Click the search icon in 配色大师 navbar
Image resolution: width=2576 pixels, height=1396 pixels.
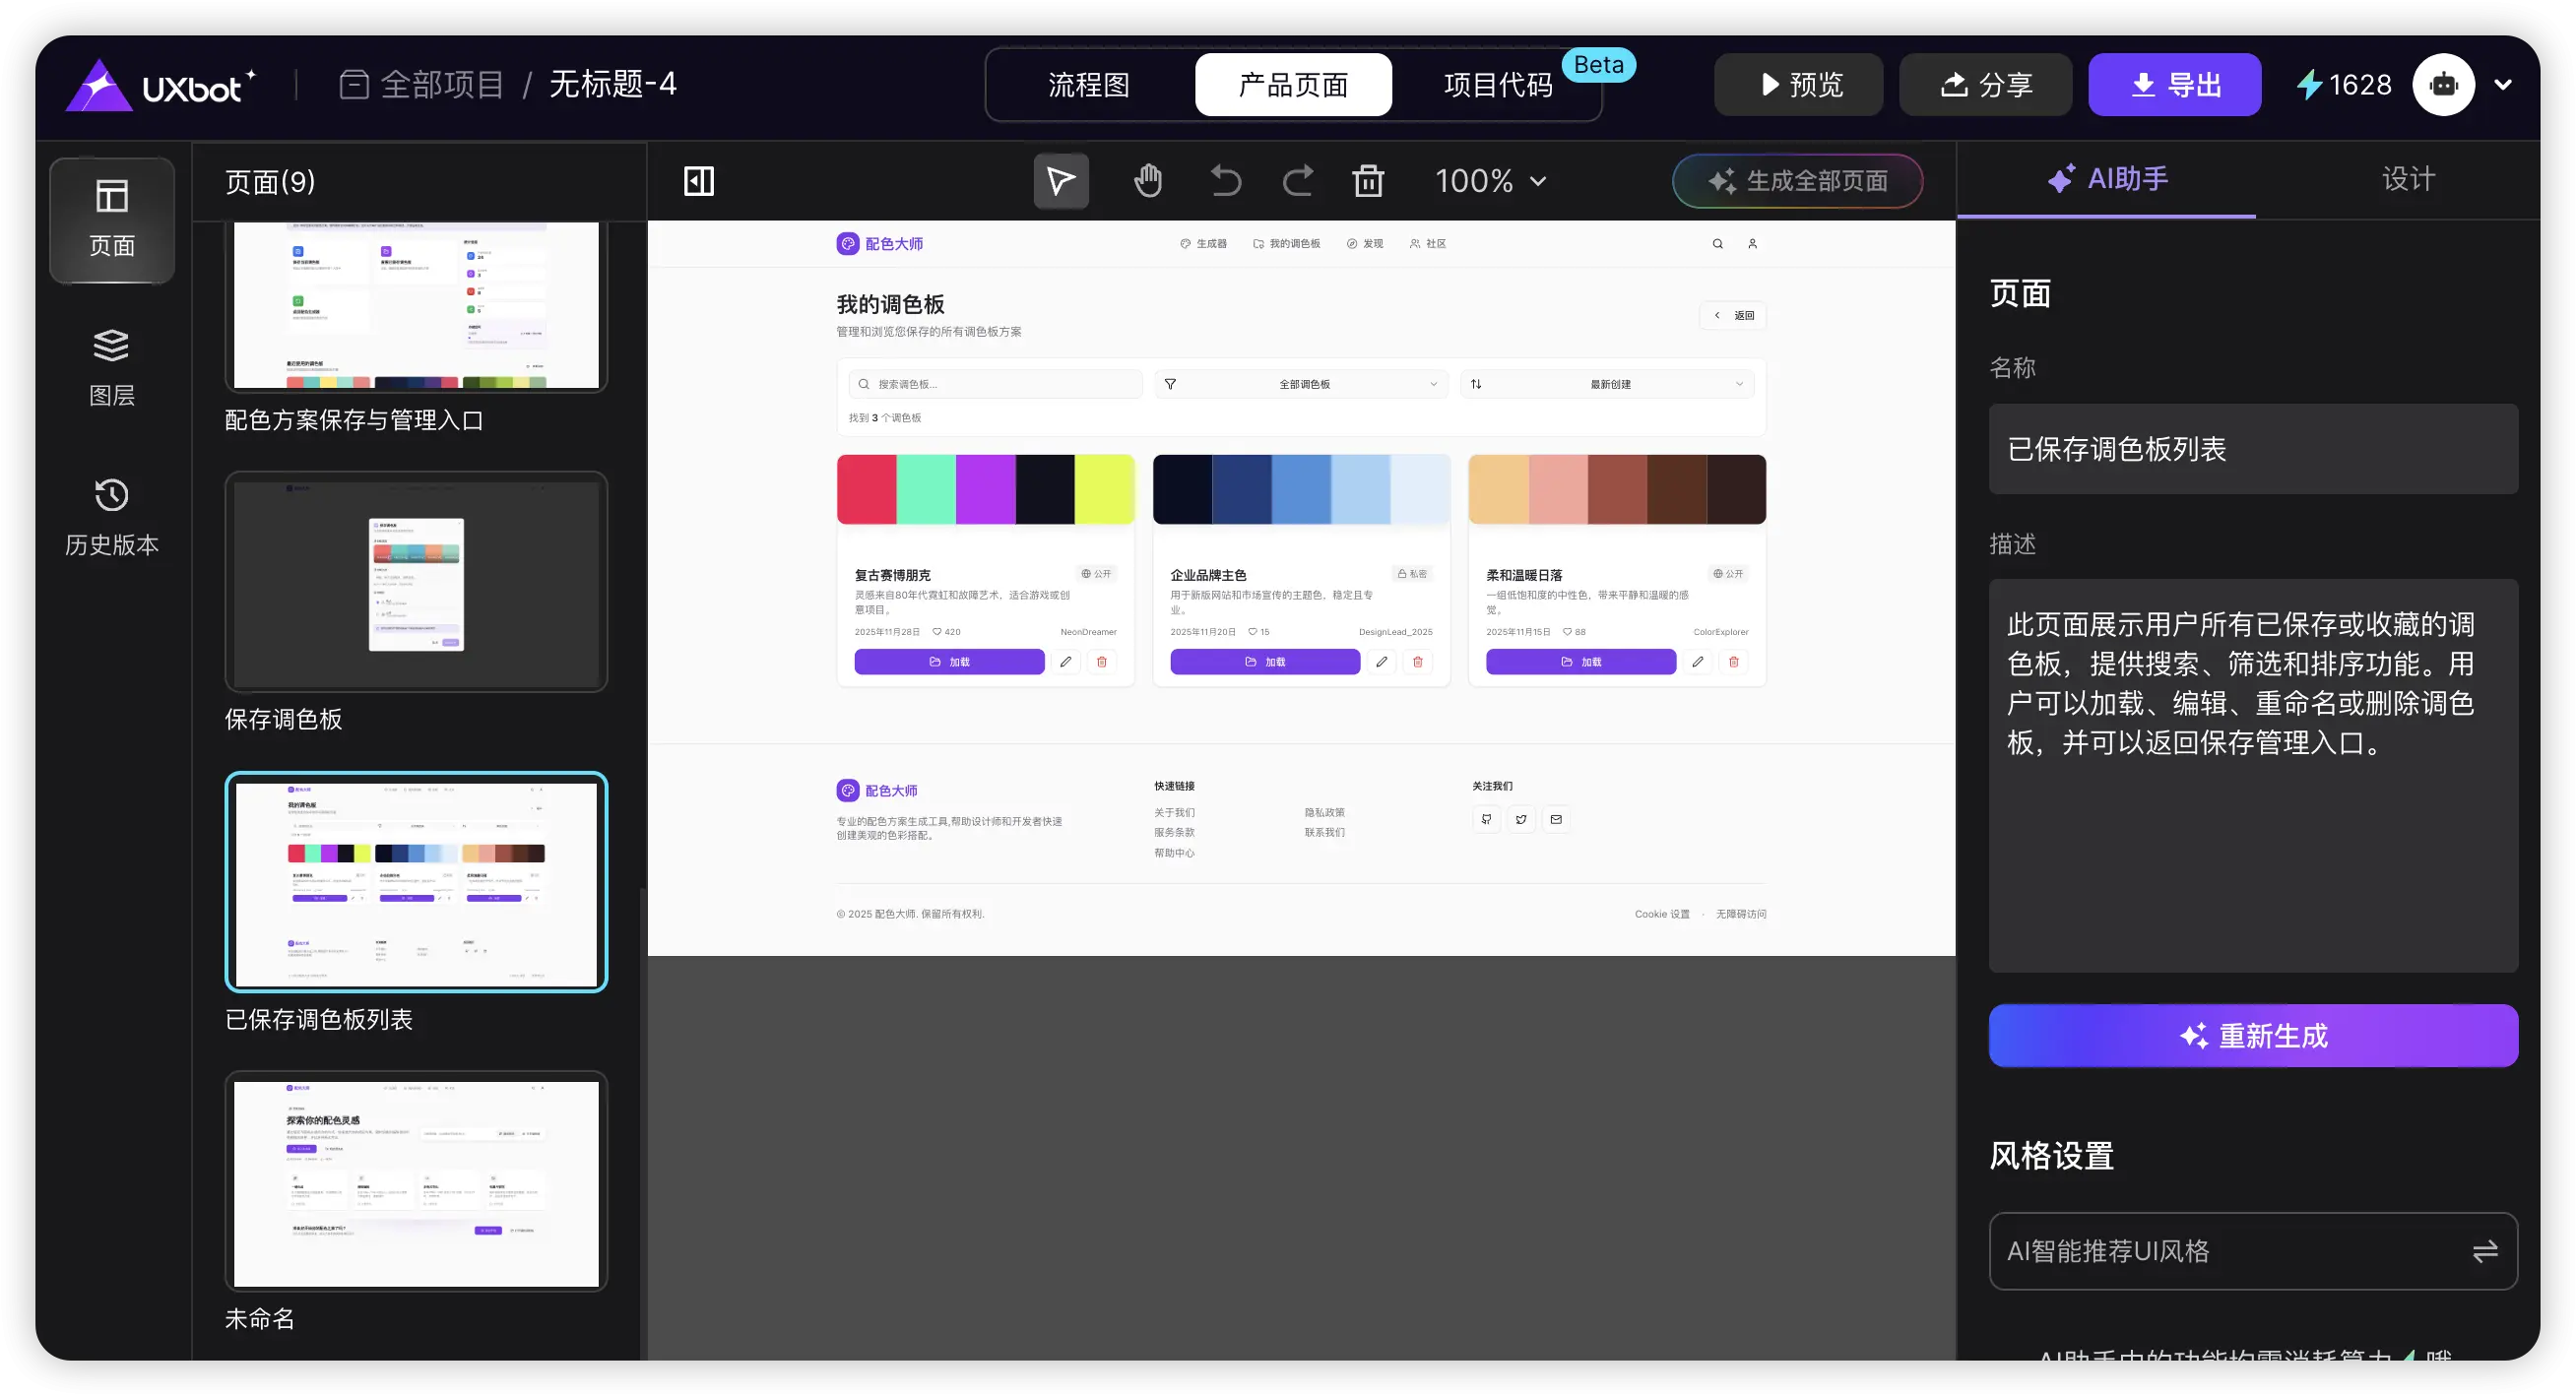1717,243
